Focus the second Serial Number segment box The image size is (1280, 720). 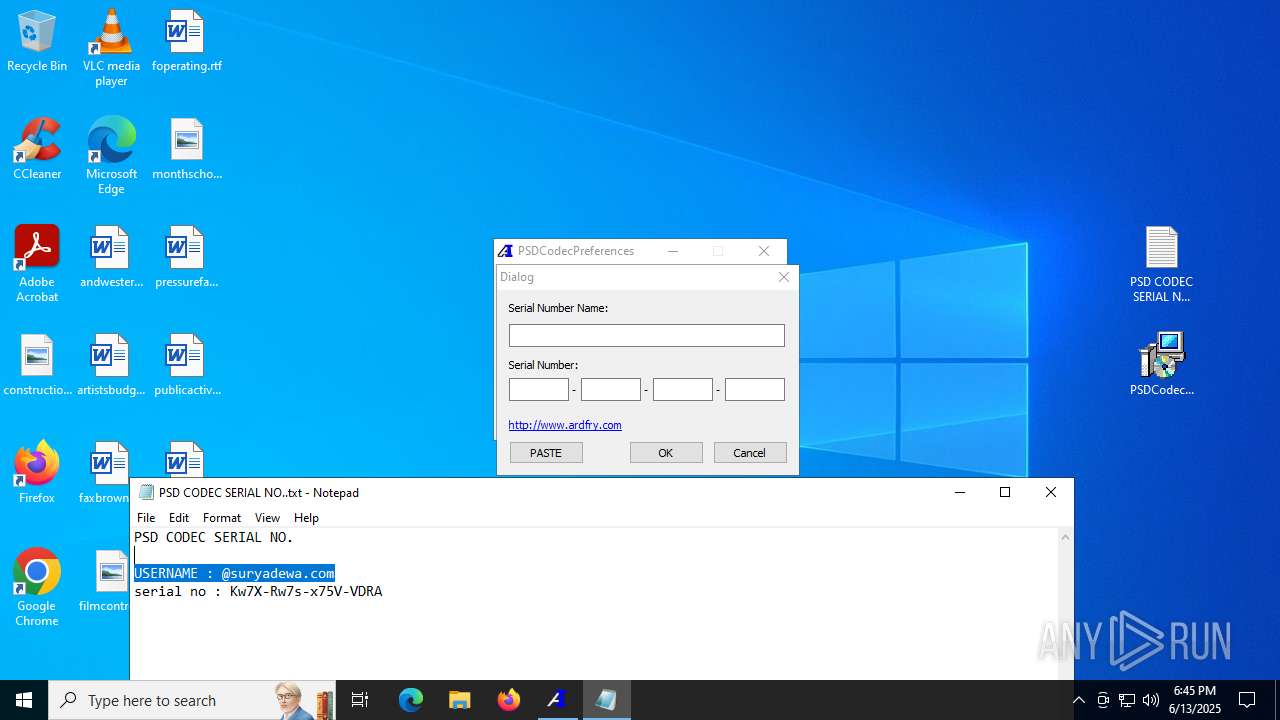611,389
